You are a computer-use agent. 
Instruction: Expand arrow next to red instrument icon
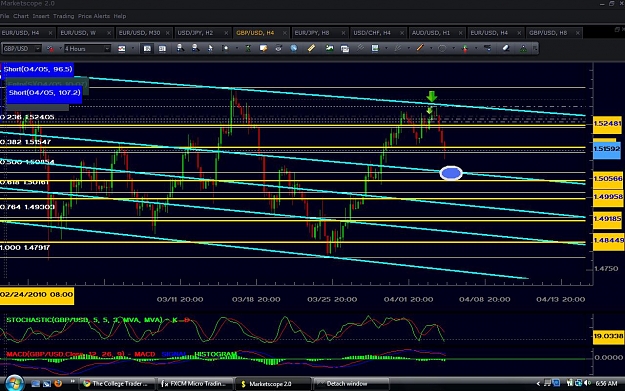click(x=60, y=48)
